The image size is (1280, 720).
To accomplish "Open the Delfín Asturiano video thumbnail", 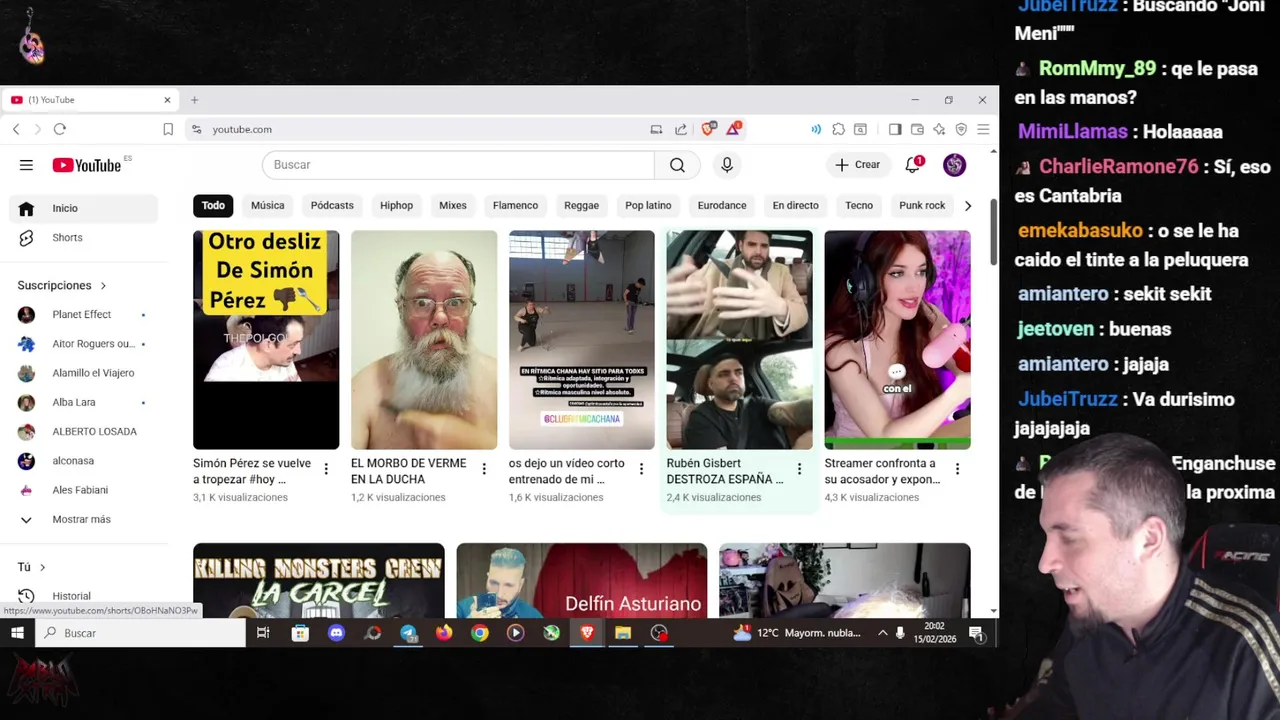I will coord(582,581).
